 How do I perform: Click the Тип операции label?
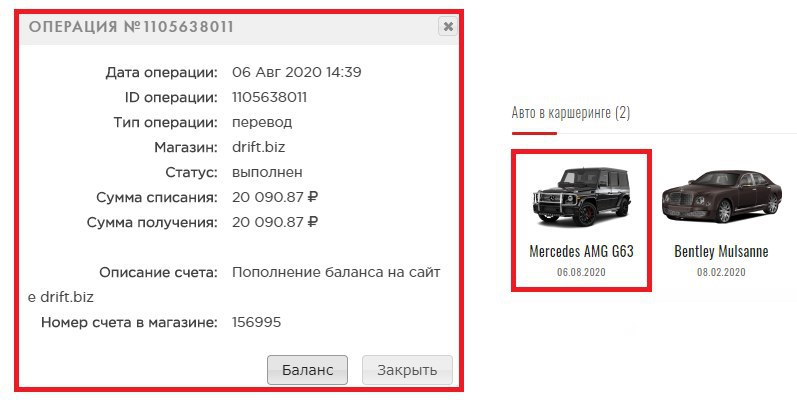click(x=166, y=122)
